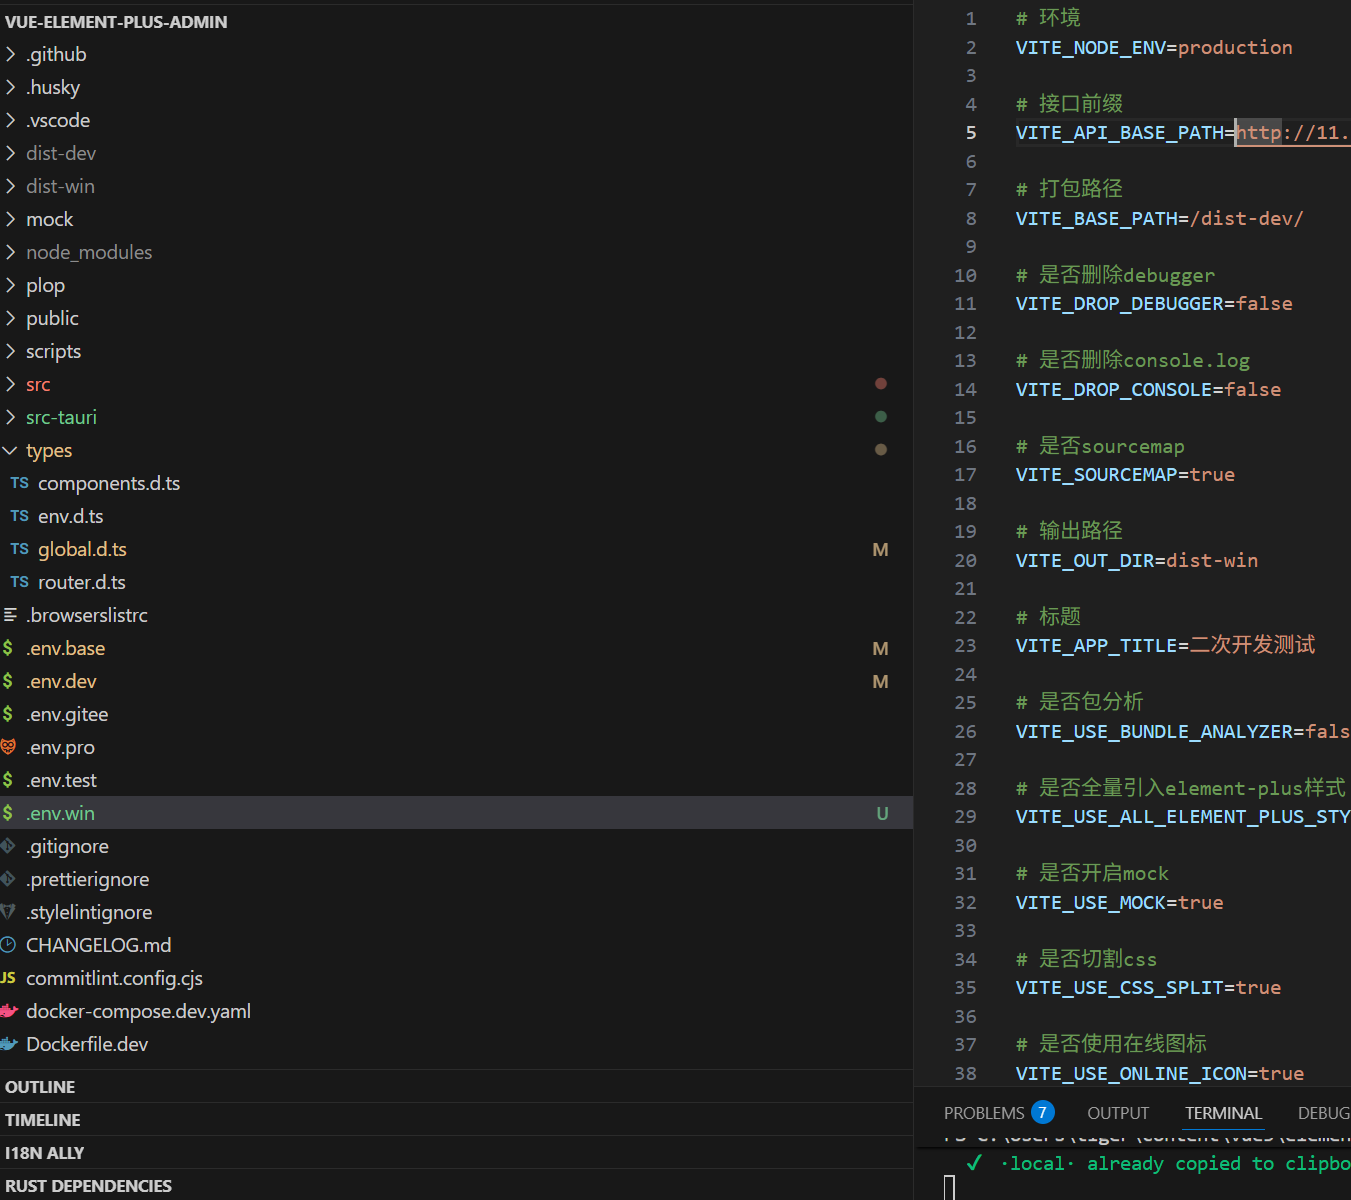Click the TS icon beside router.d.ts

point(20,582)
